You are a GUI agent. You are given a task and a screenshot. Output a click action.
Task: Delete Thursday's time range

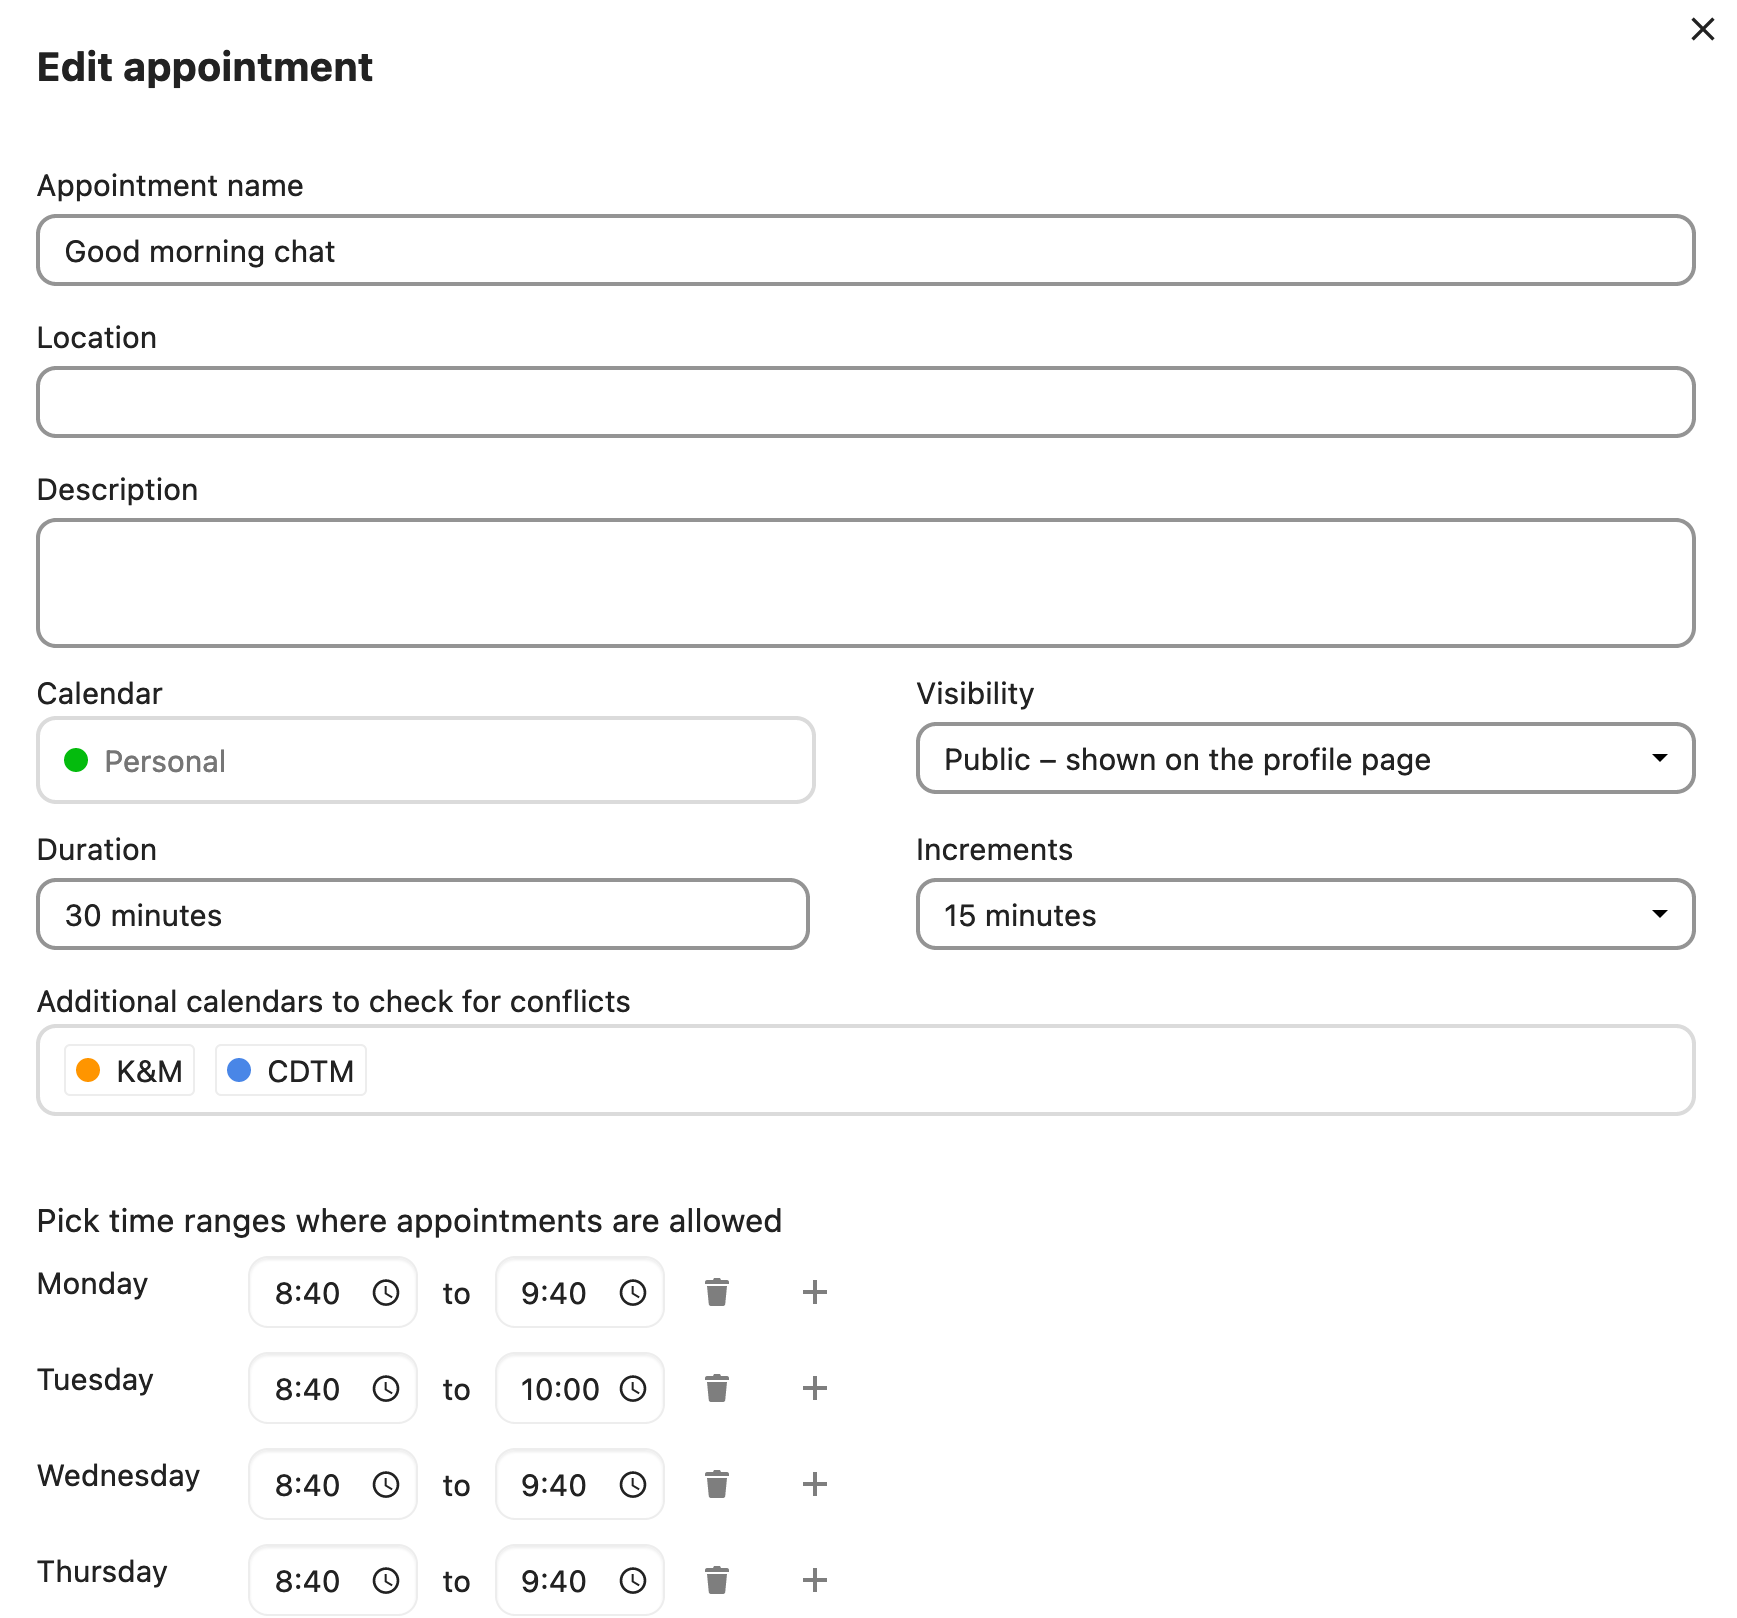(716, 1580)
